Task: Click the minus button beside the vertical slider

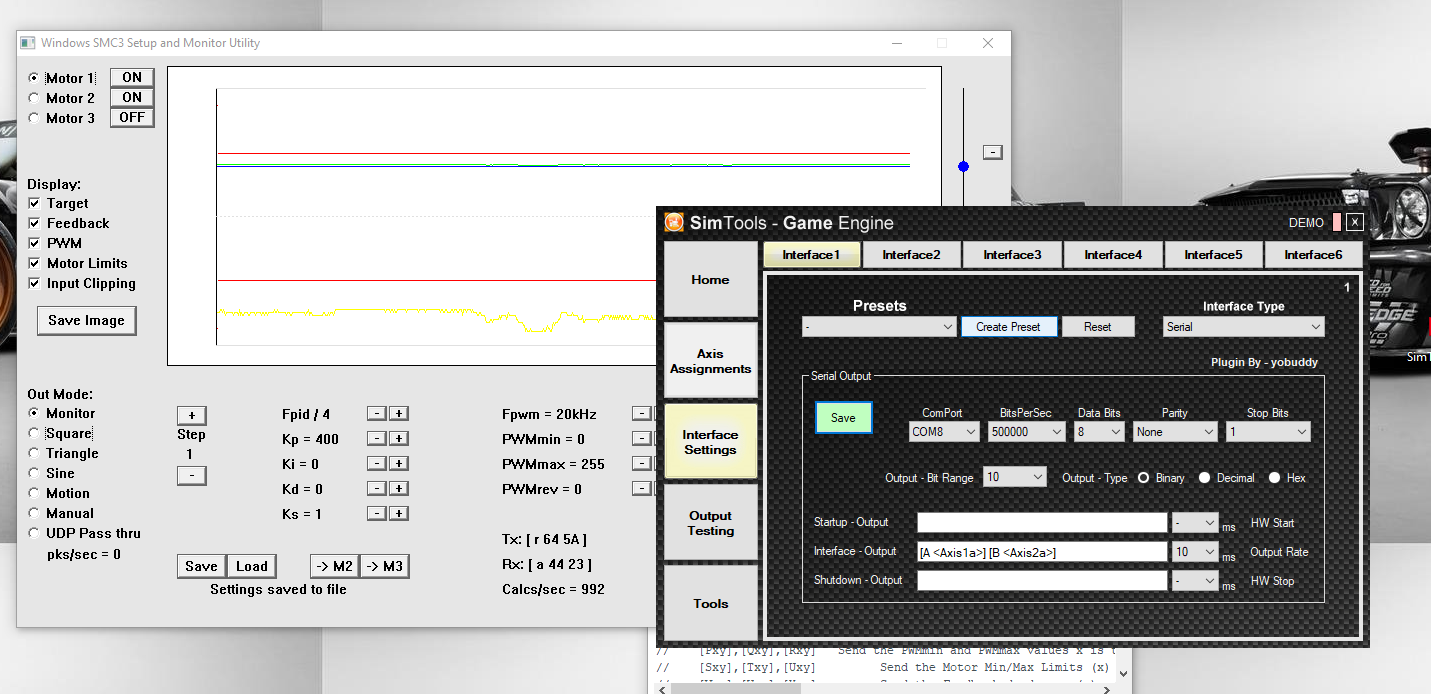Action: point(992,152)
